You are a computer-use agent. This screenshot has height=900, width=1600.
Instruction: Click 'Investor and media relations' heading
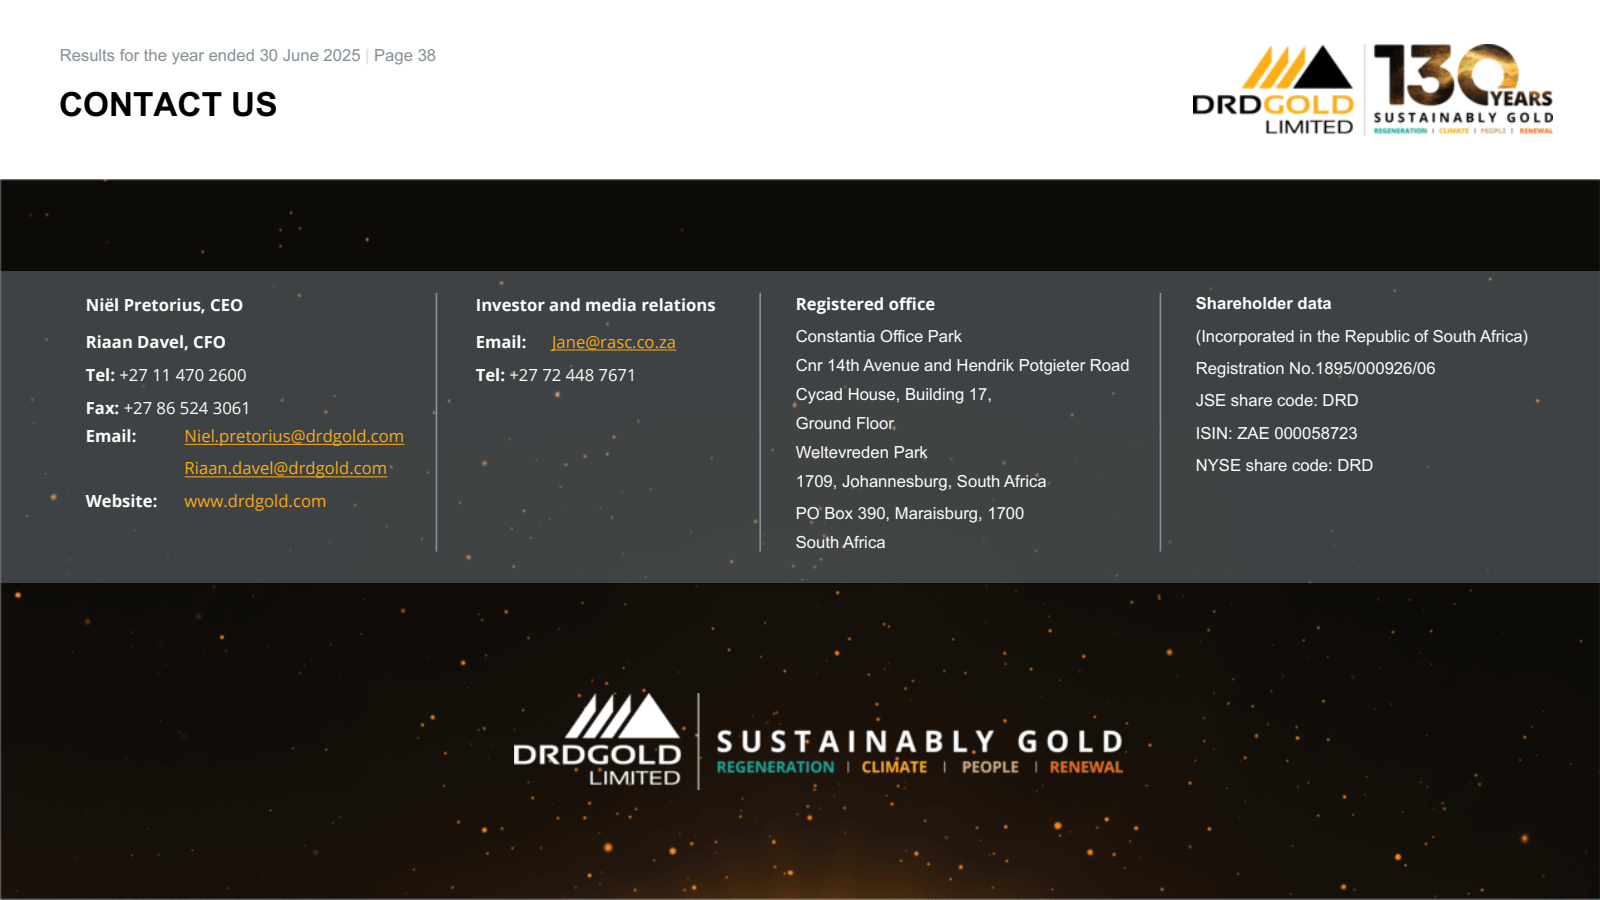pos(595,305)
